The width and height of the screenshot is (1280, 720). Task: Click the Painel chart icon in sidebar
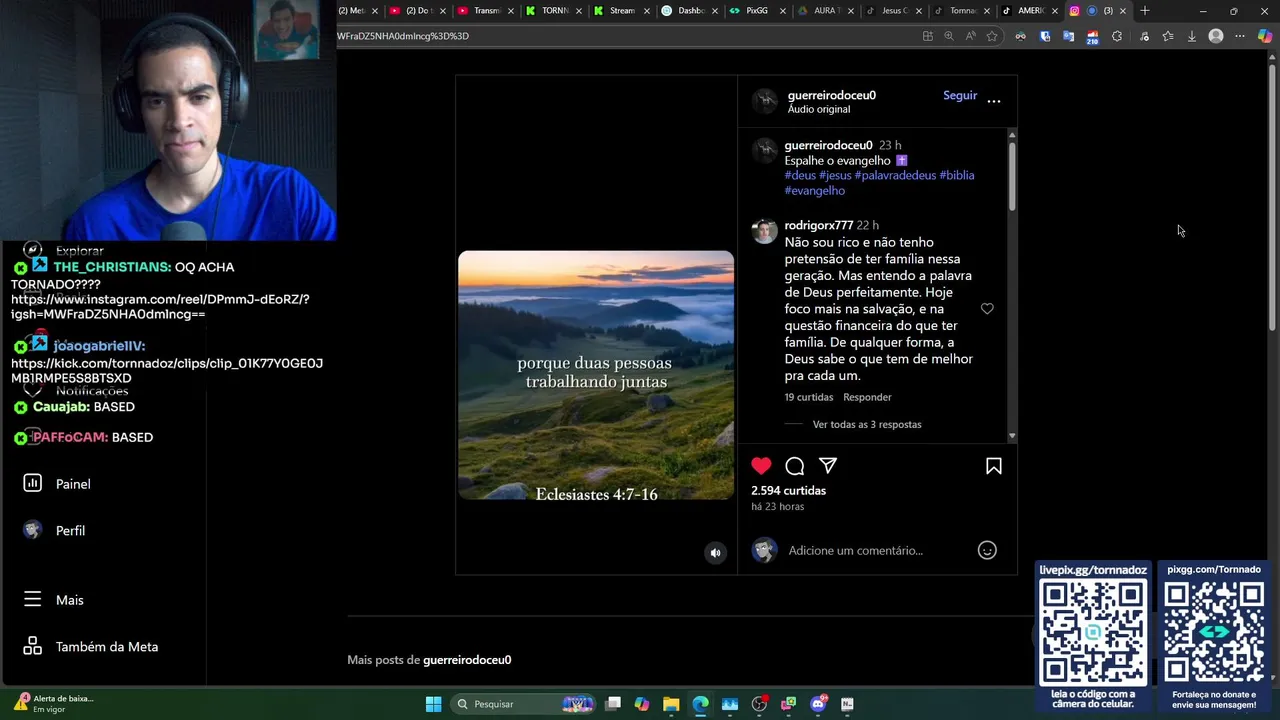tap(33, 483)
